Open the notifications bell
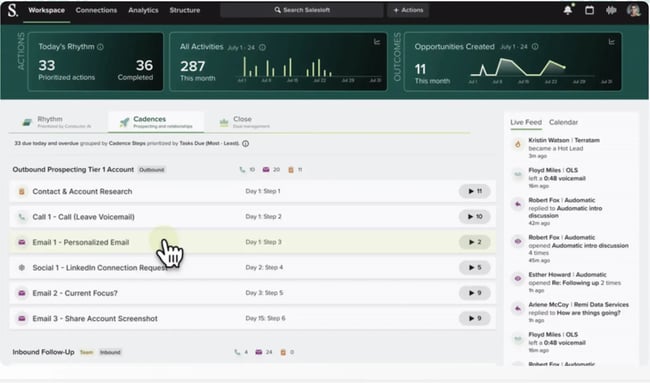This screenshot has width=650, height=383. [x=568, y=10]
